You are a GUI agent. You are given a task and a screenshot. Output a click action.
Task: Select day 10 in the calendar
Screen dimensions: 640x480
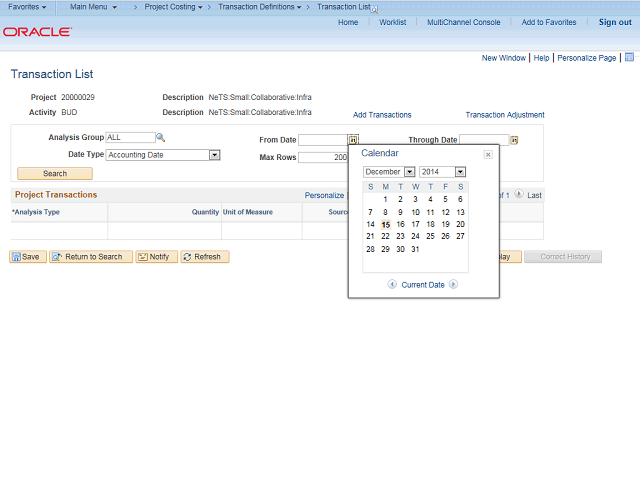[415, 212]
